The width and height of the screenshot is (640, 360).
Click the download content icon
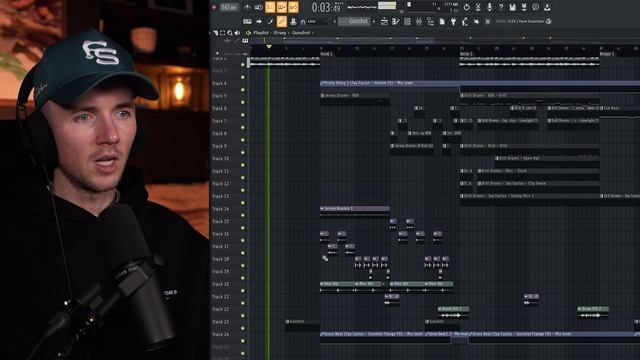pyautogui.click(x=547, y=7)
